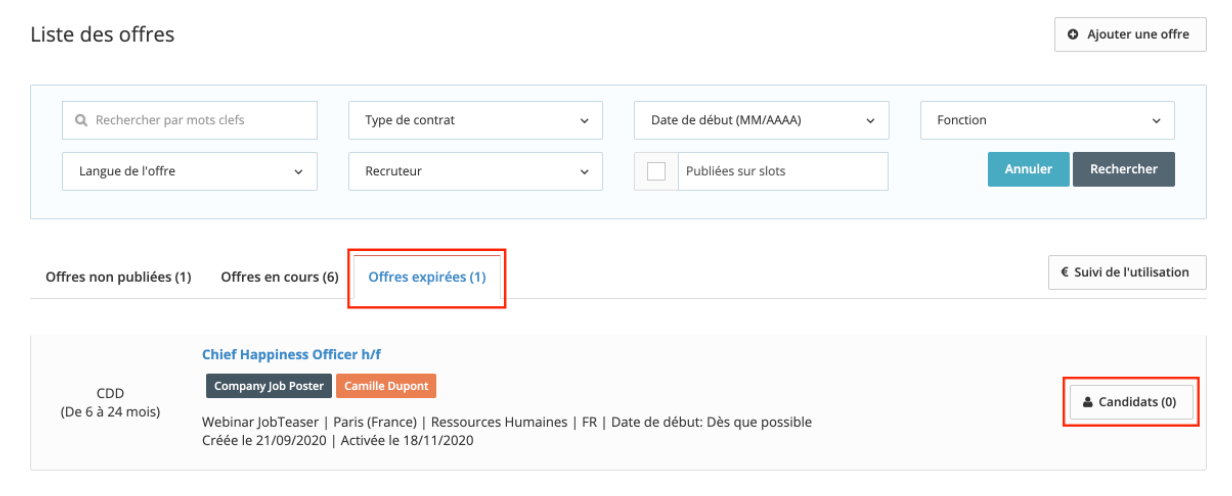
Task: Click the CDD contract type label
Action: [x=110, y=393]
